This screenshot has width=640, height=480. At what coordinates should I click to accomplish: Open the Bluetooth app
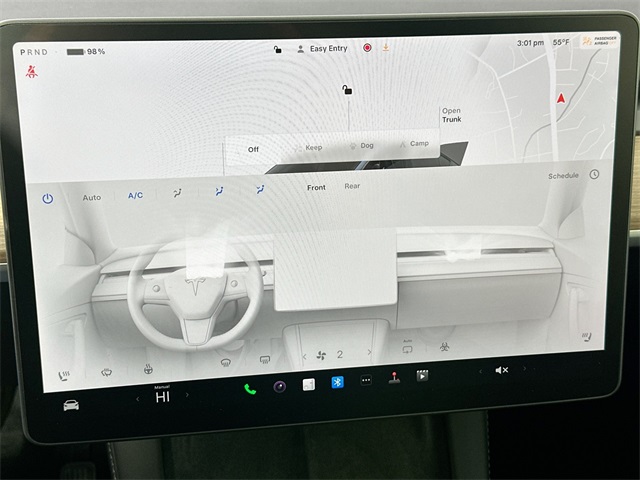tap(337, 382)
